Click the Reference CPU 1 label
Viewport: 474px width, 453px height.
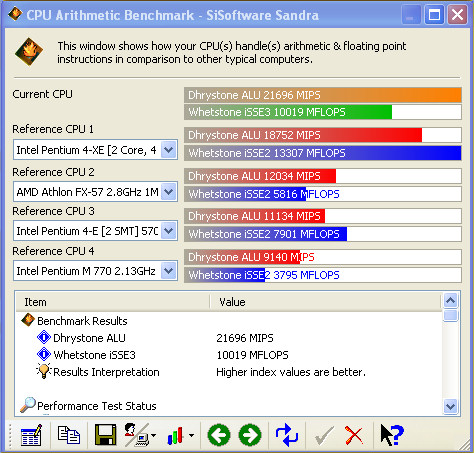tap(53, 129)
